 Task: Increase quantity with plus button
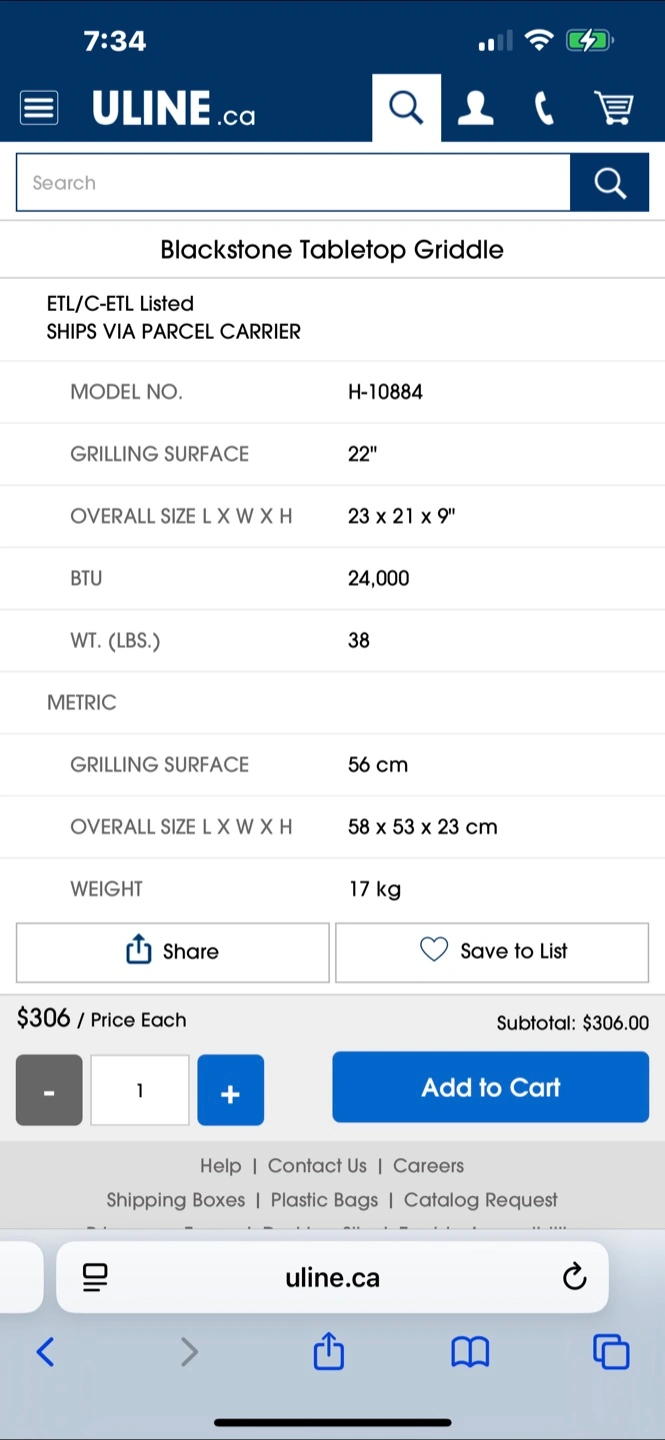click(230, 1090)
